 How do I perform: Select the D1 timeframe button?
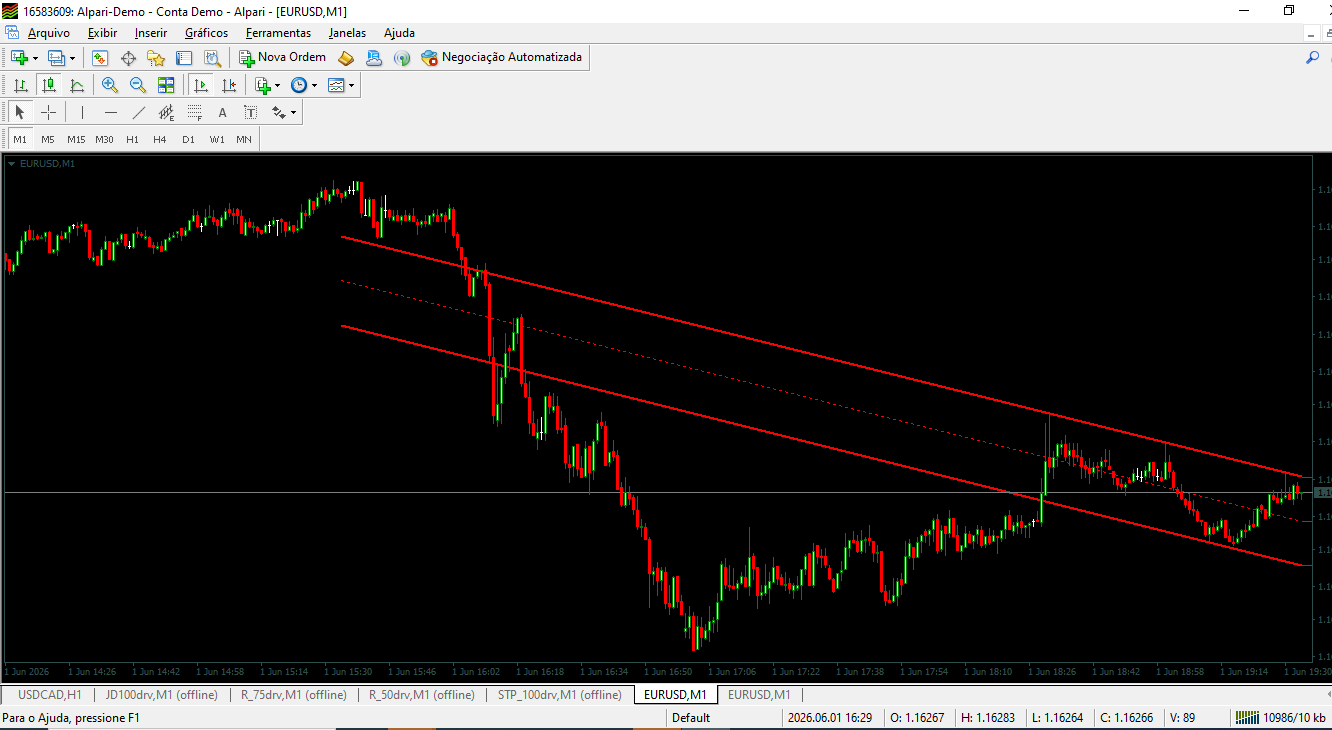click(x=188, y=139)
